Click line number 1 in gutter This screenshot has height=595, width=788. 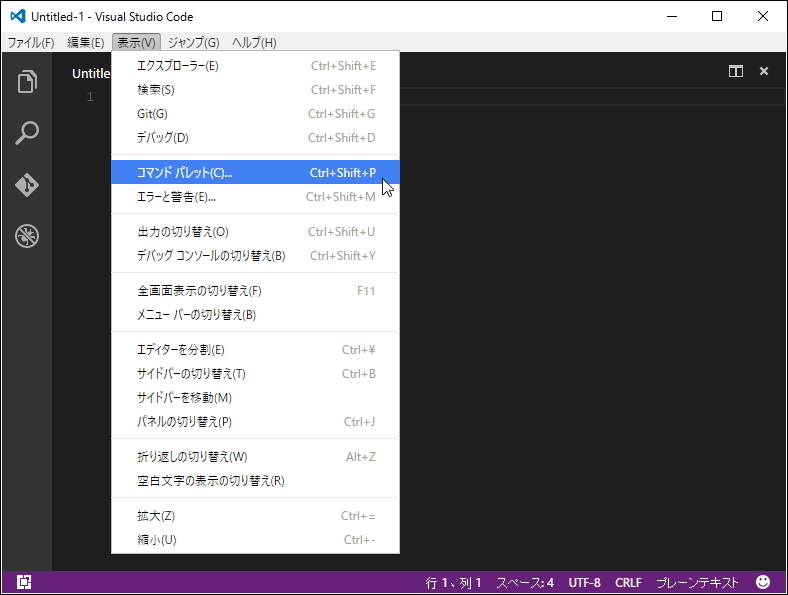click(90, 96)
